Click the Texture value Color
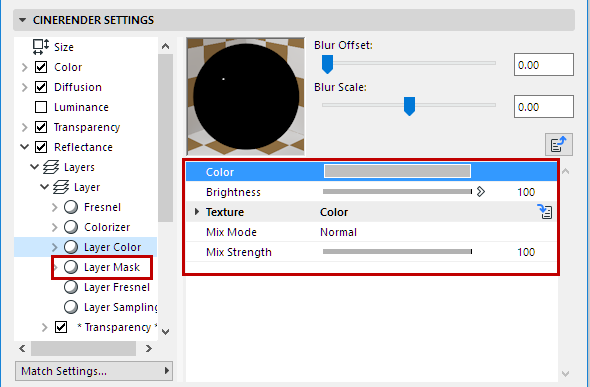Viewport: 590px width, 387px height. click(x=334, y=212)
